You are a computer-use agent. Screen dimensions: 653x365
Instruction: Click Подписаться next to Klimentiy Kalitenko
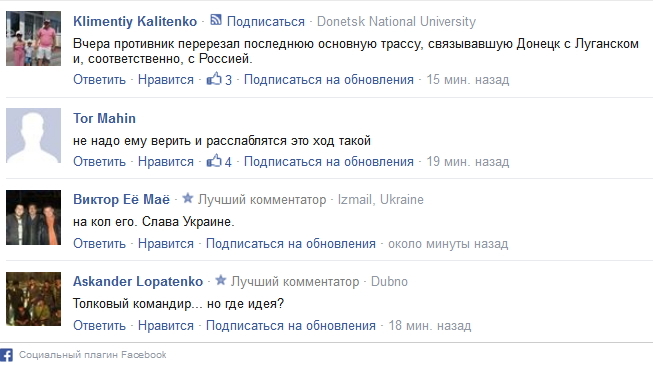[x=266, y=22]
